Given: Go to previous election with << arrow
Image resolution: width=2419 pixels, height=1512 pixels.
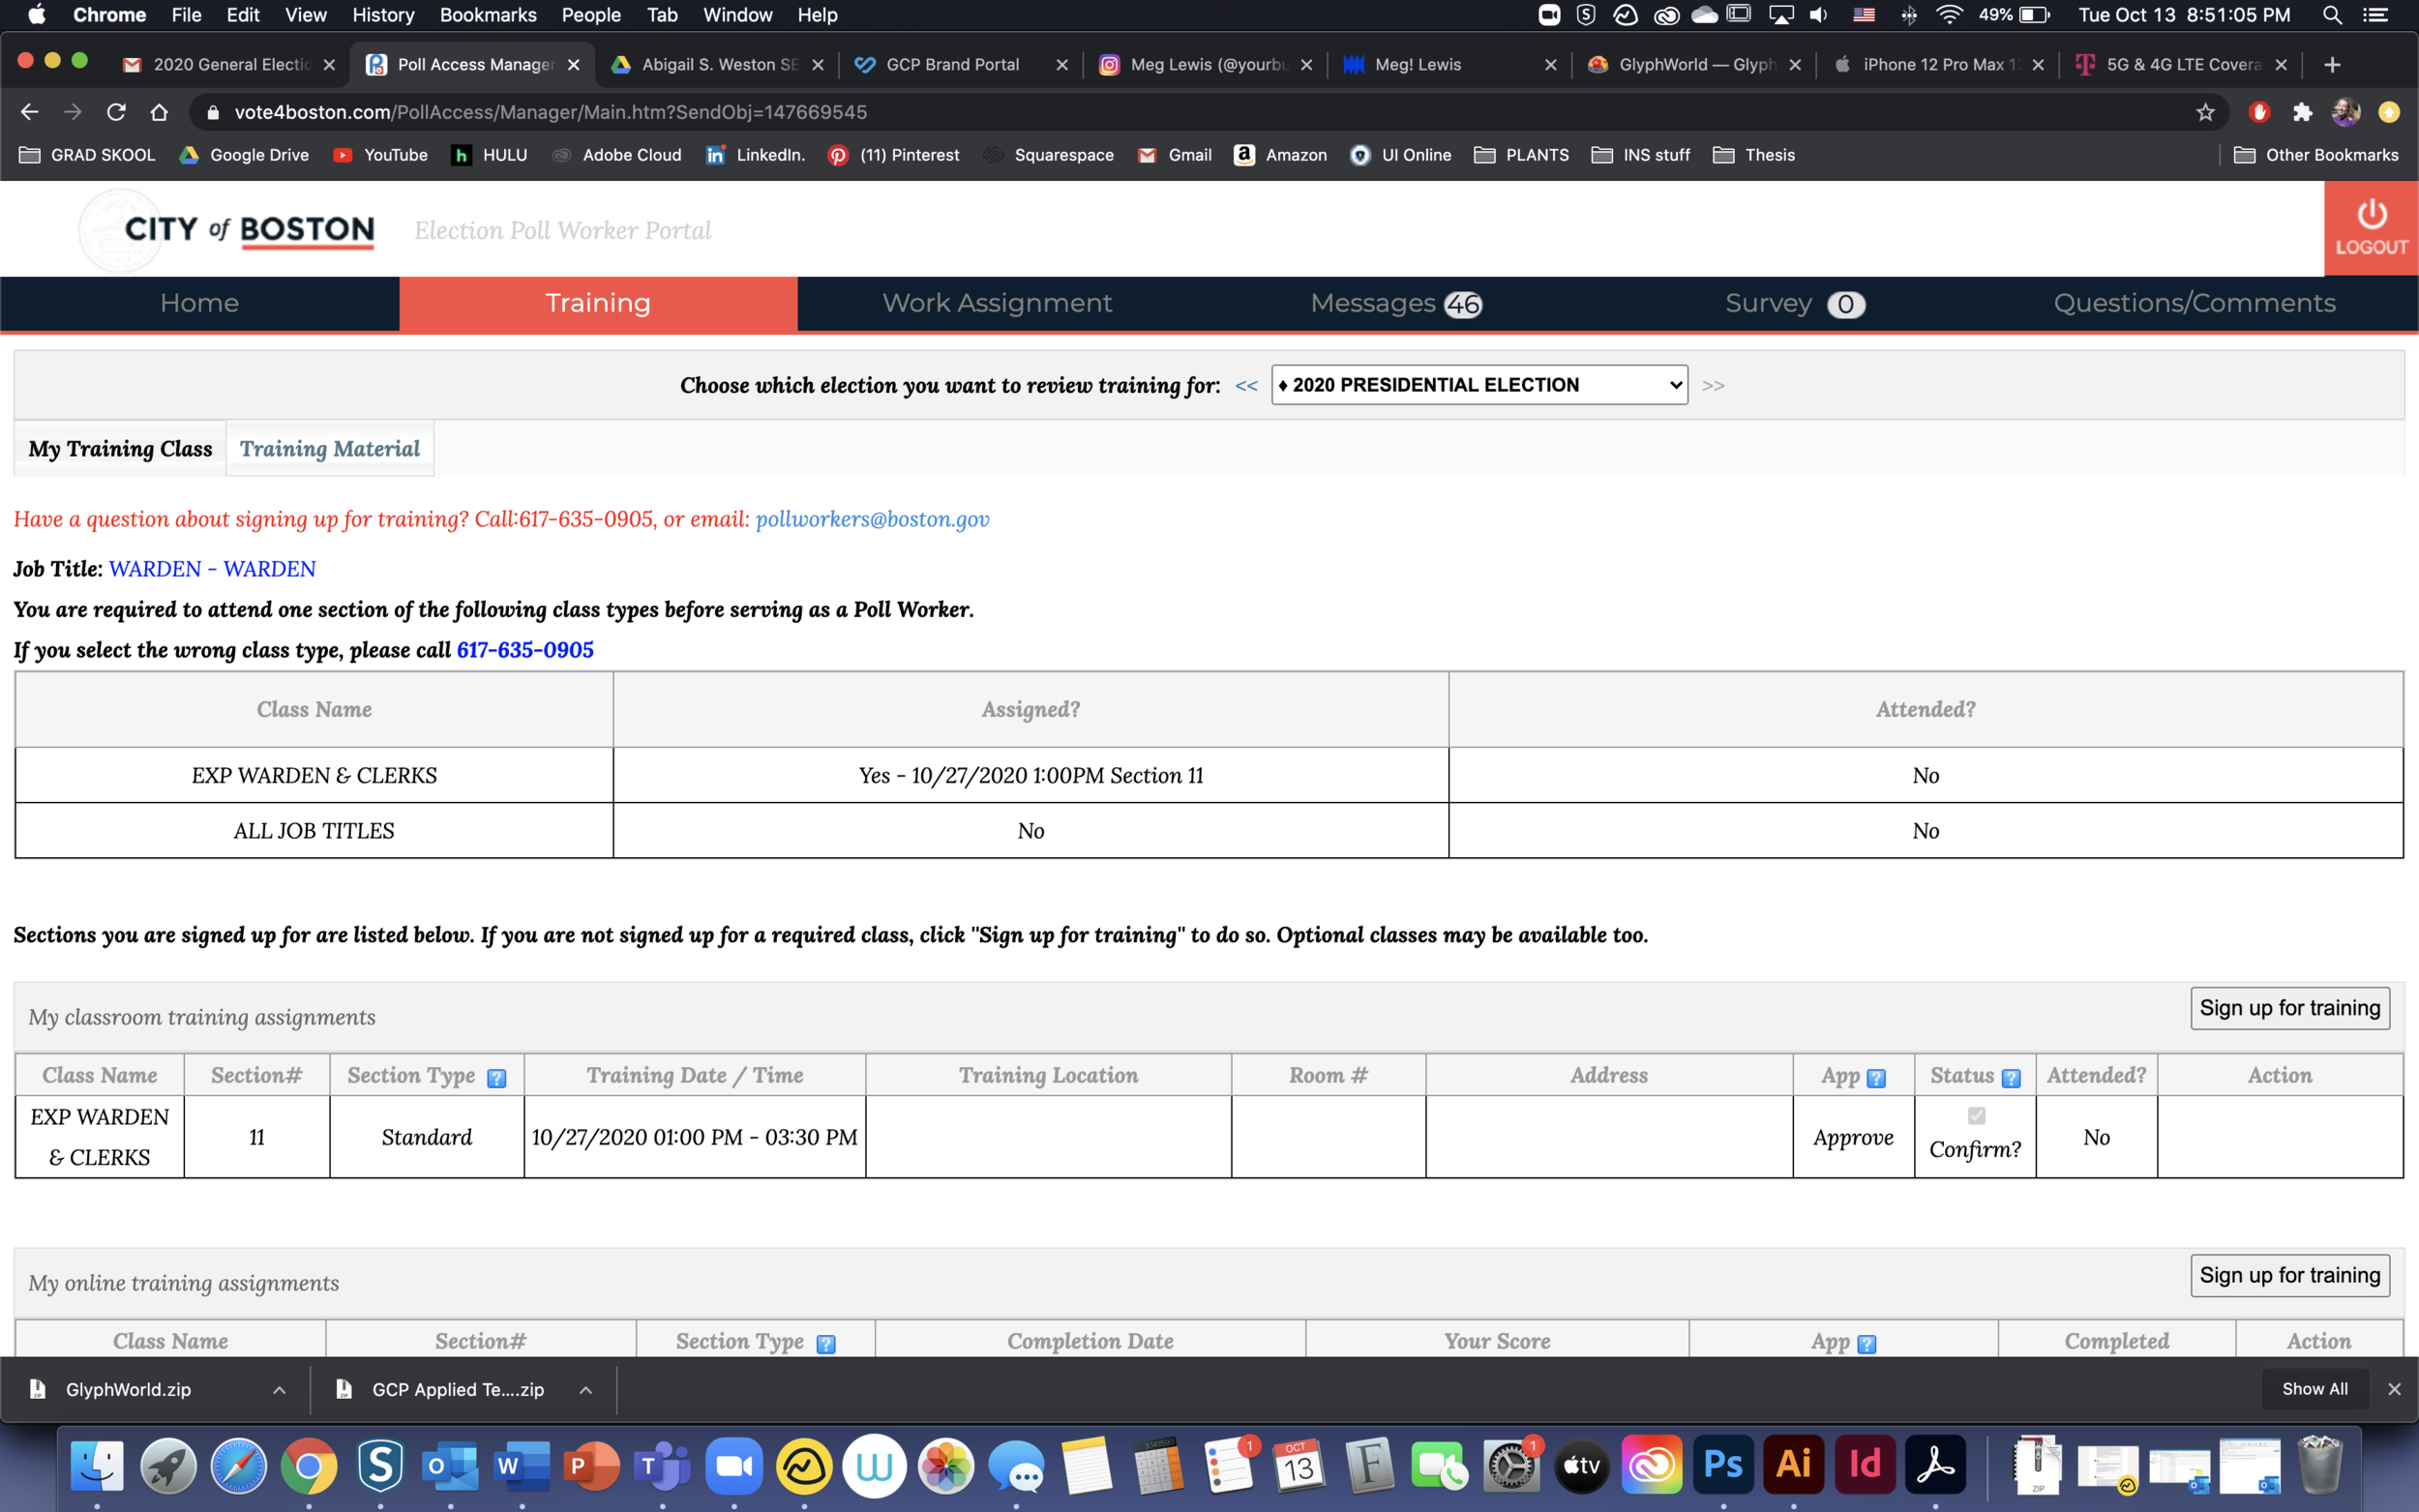Looking at the screenshot, I should pyautogui.click(x=1246, y=386).
